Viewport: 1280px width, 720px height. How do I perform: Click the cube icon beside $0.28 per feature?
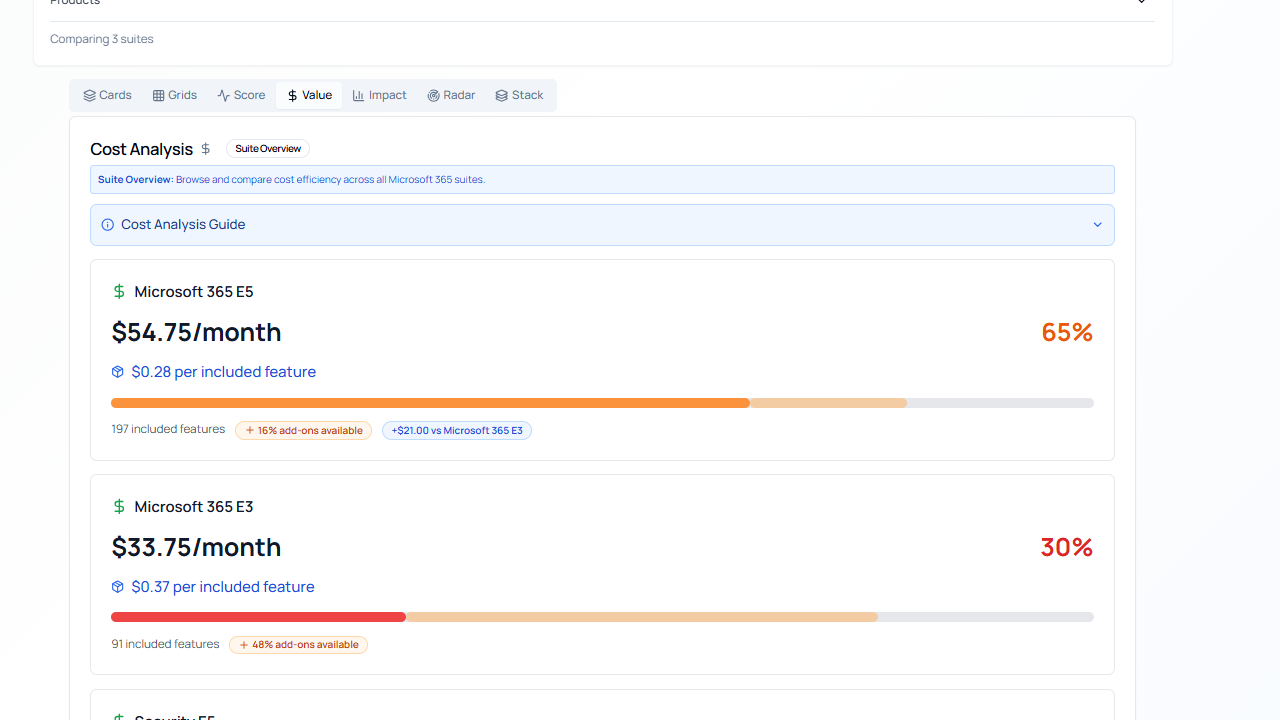[118, 372]
